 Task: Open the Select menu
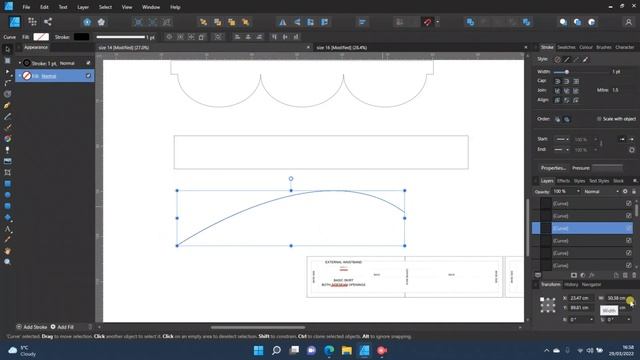click(x=105, y=7)
